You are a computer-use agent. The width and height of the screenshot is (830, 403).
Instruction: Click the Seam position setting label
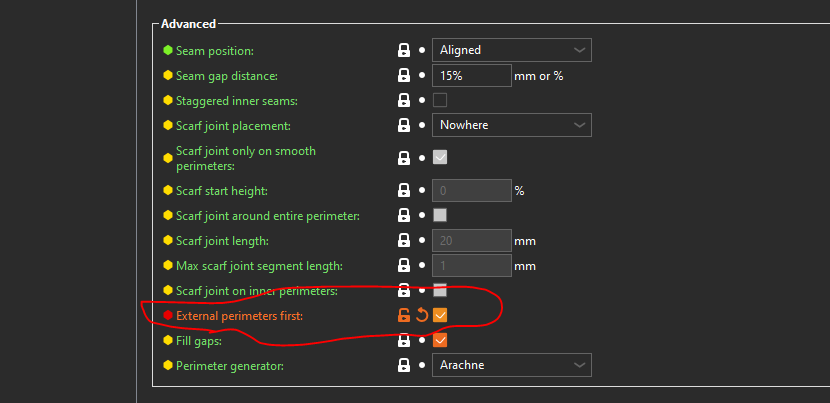214,50
